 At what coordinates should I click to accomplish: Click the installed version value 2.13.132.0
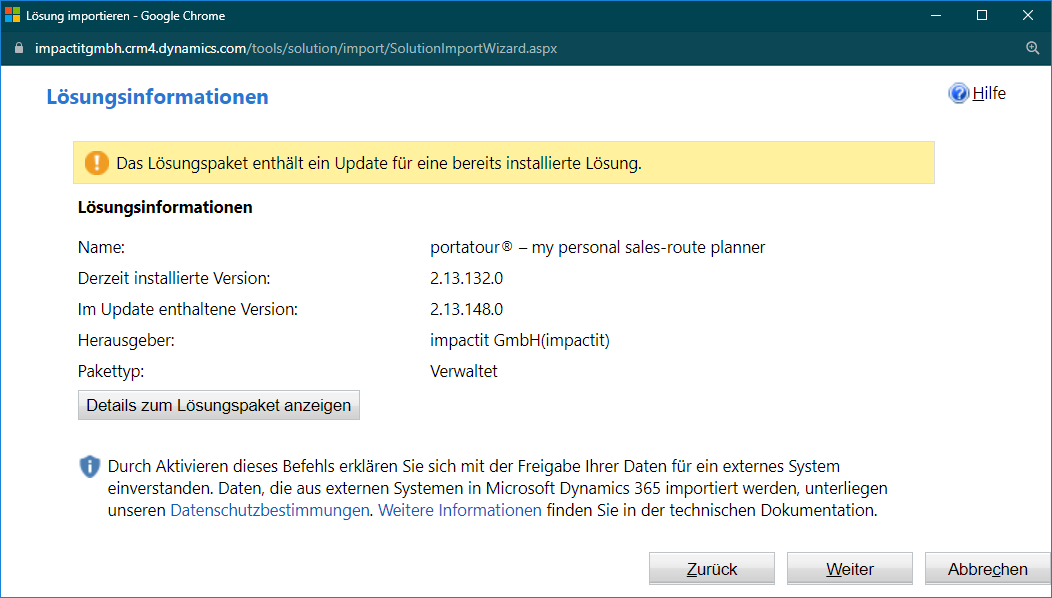pyautogui.click(x=466, y=279)
